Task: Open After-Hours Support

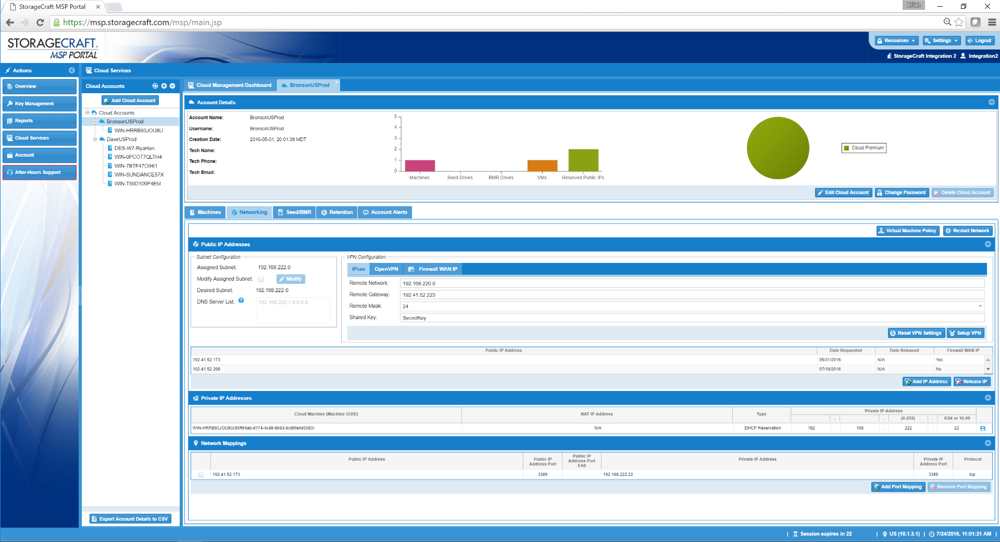Action: pos(40,172)
